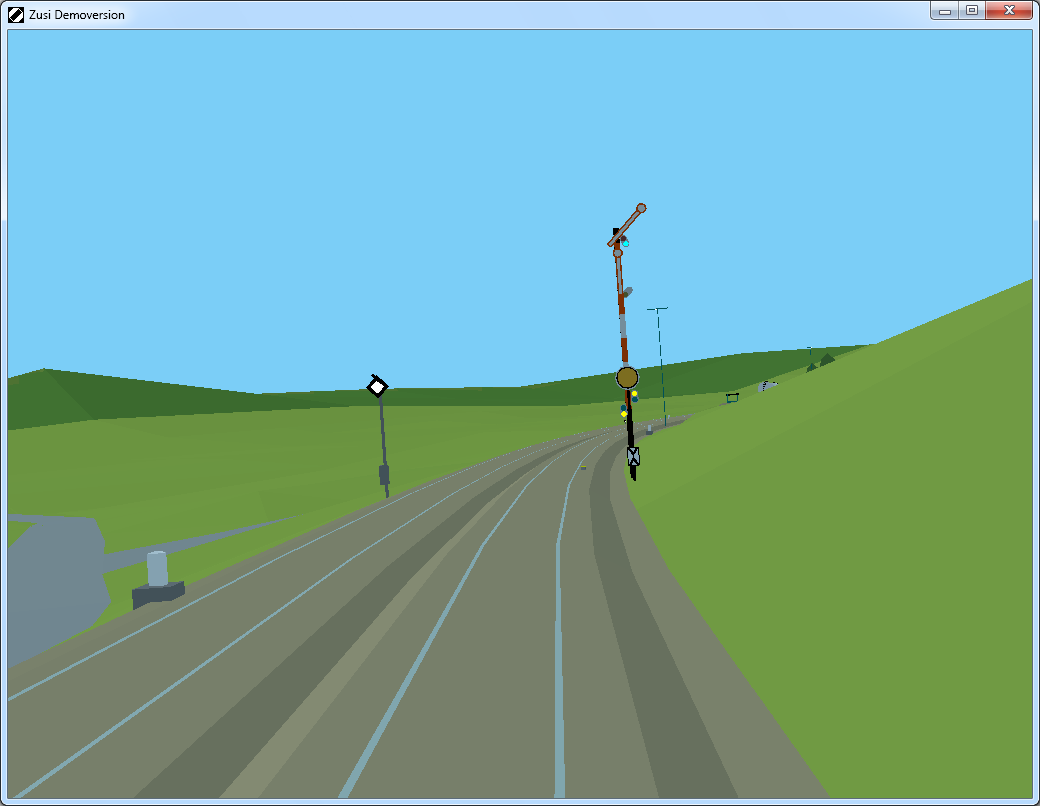Click the semaphore signal's raised arm

627,226
